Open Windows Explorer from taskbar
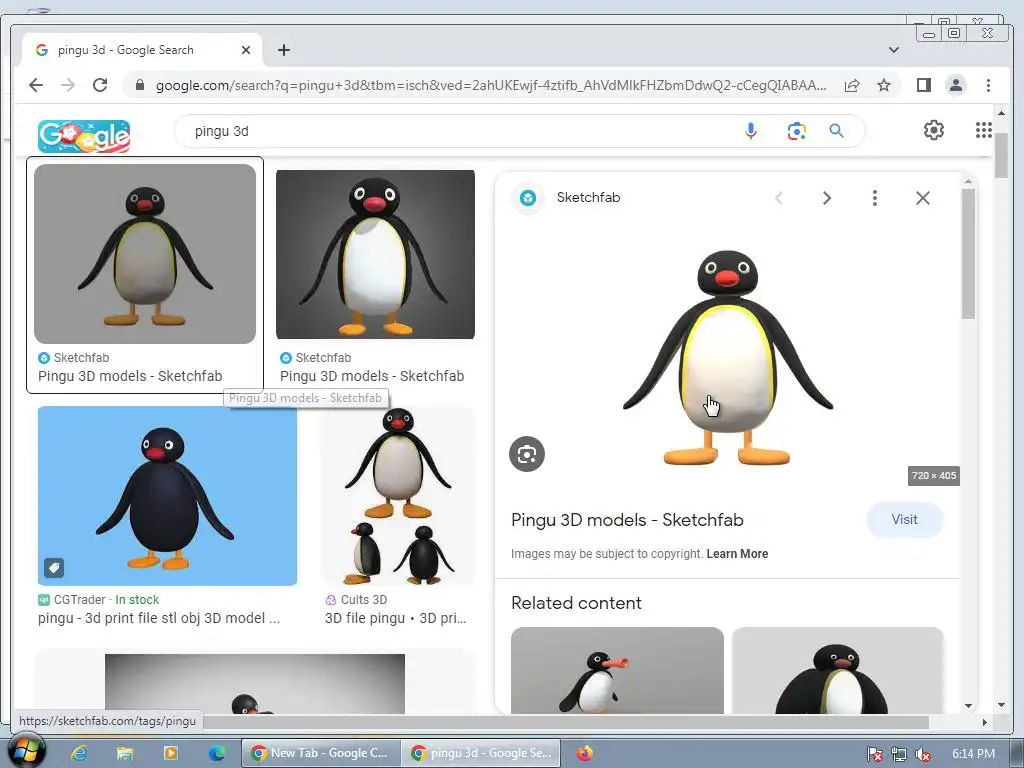Viewport: 1024px width, 768px height. 125,754
